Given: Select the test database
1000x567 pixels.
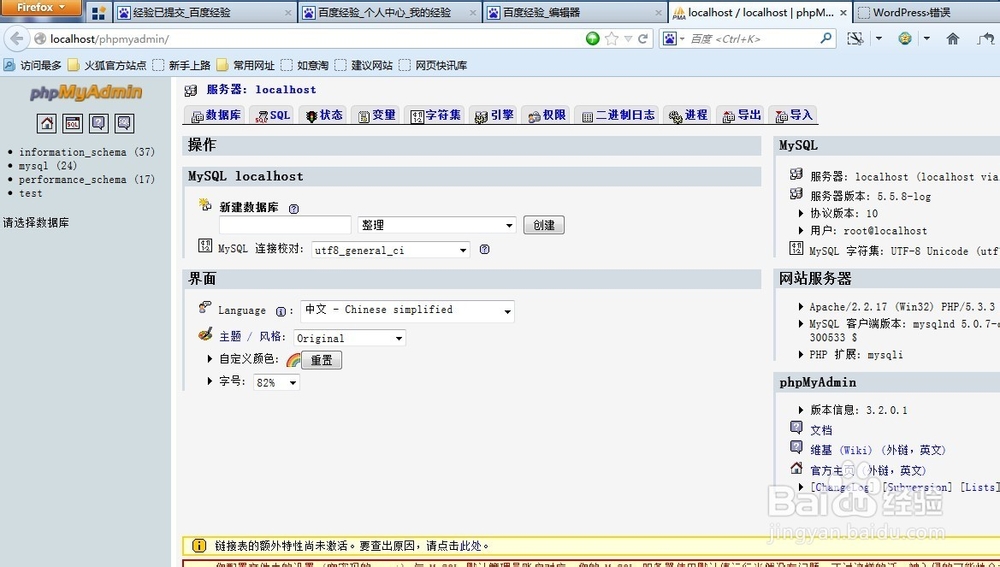Looking at the screenshot, I should (31, 193).
